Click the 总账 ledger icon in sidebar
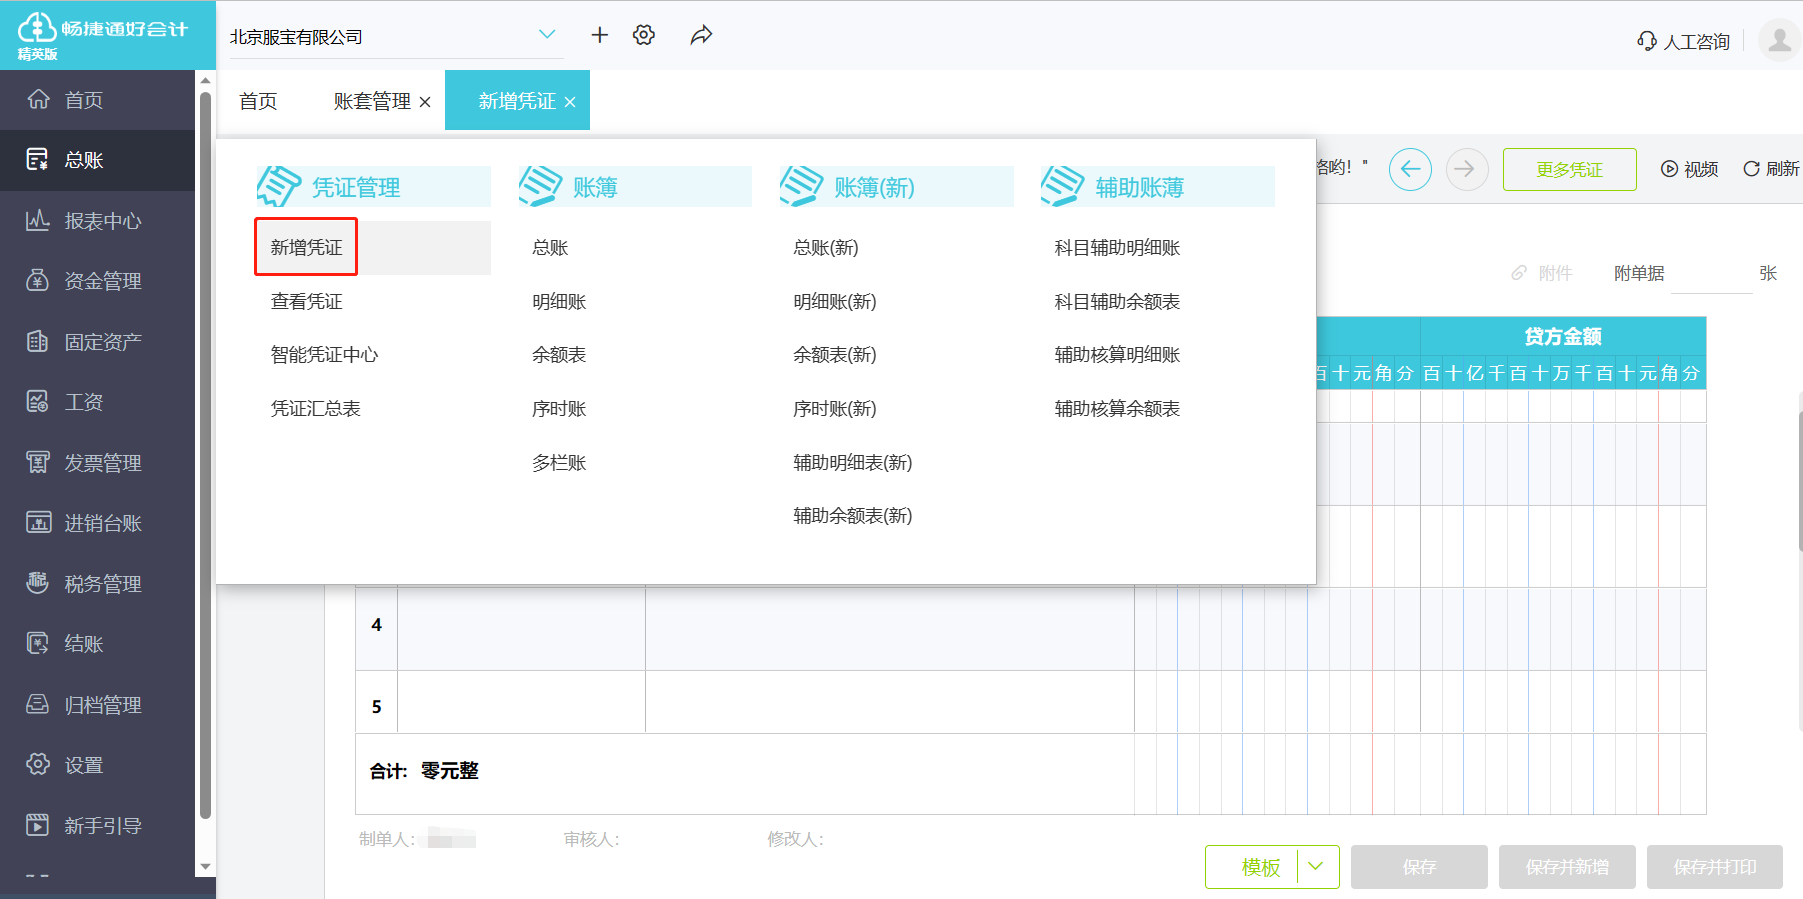Viewport: 1803px width, 899px height. pyautogui.click(x=38, y=160)
